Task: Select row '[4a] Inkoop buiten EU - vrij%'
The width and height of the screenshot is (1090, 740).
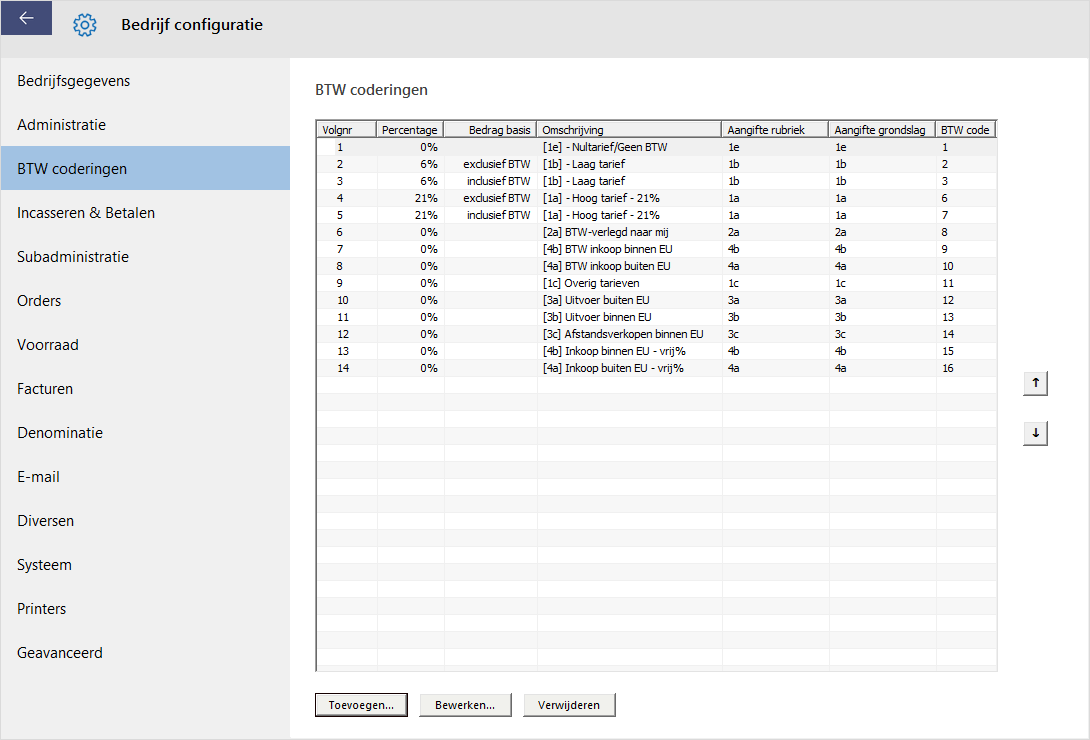Action: click(656, 368)
